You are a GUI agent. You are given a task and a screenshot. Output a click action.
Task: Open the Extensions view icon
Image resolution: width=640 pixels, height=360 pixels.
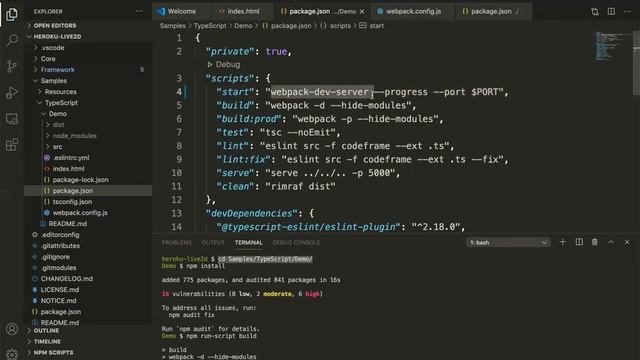12,144
